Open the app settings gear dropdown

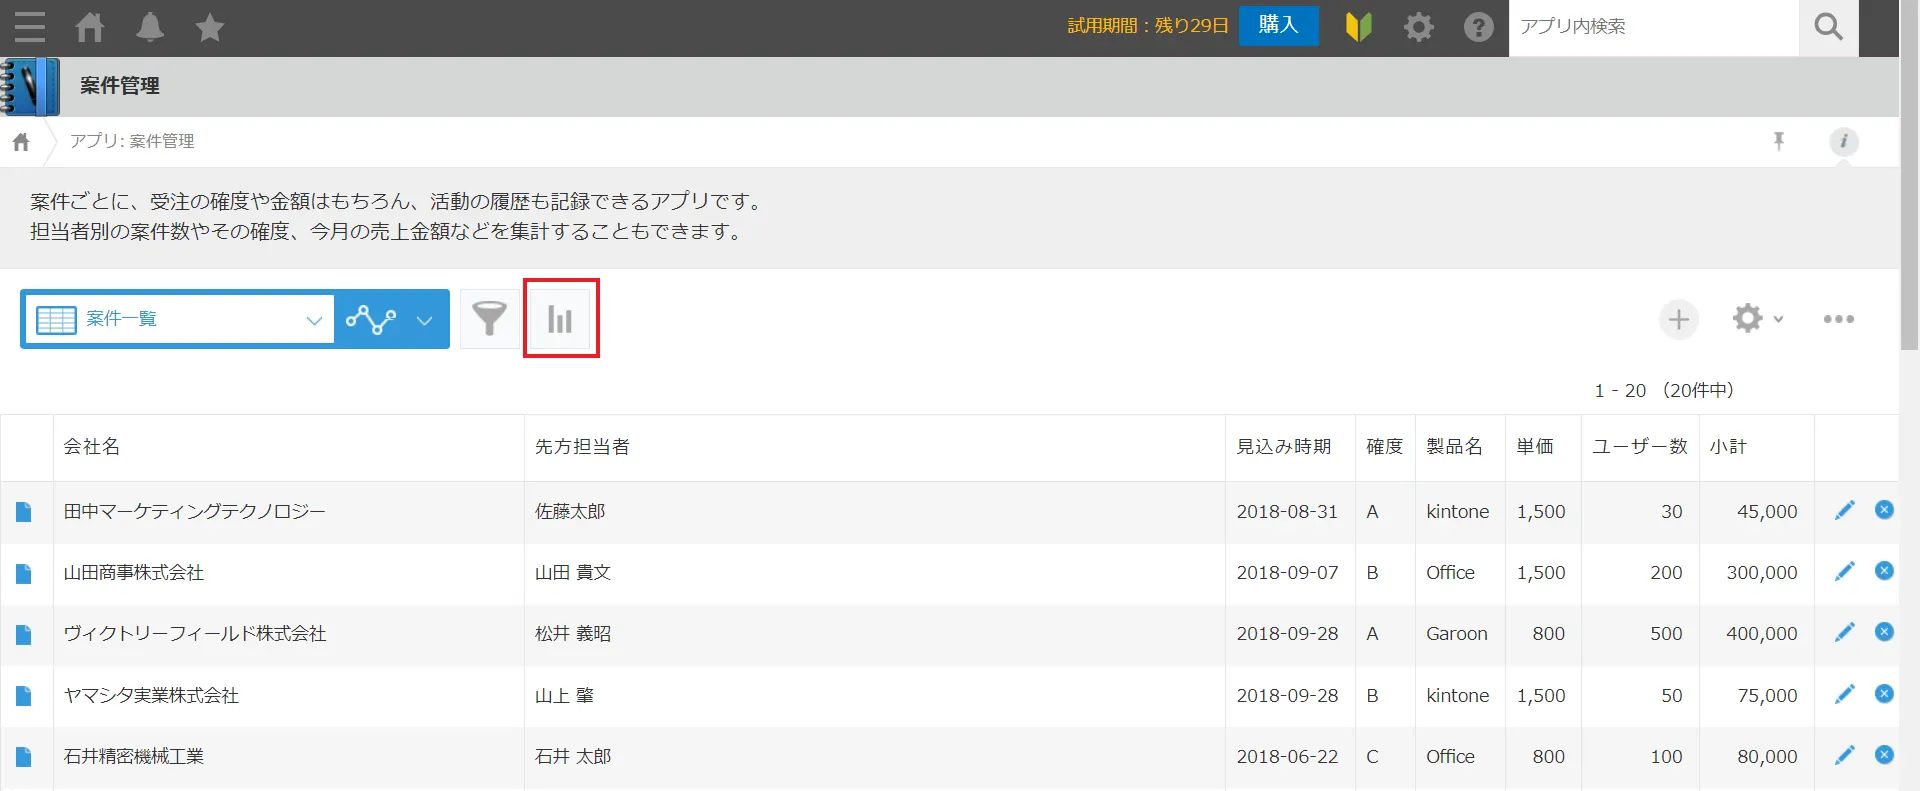pos(1757,319)
